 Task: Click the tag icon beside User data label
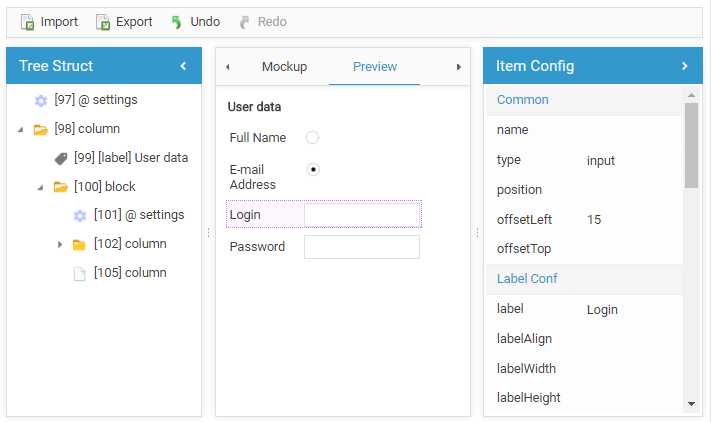pos(61,158)
